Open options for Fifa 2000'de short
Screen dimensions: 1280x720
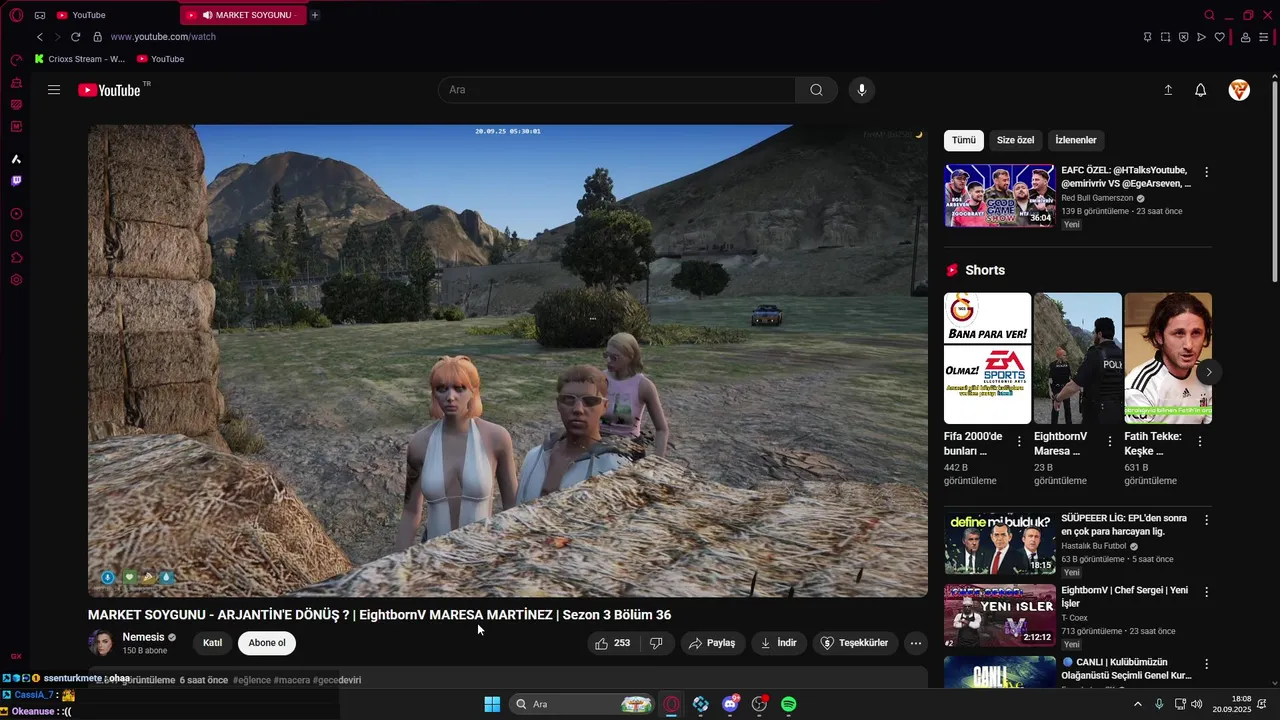(x=1019, y=441)
